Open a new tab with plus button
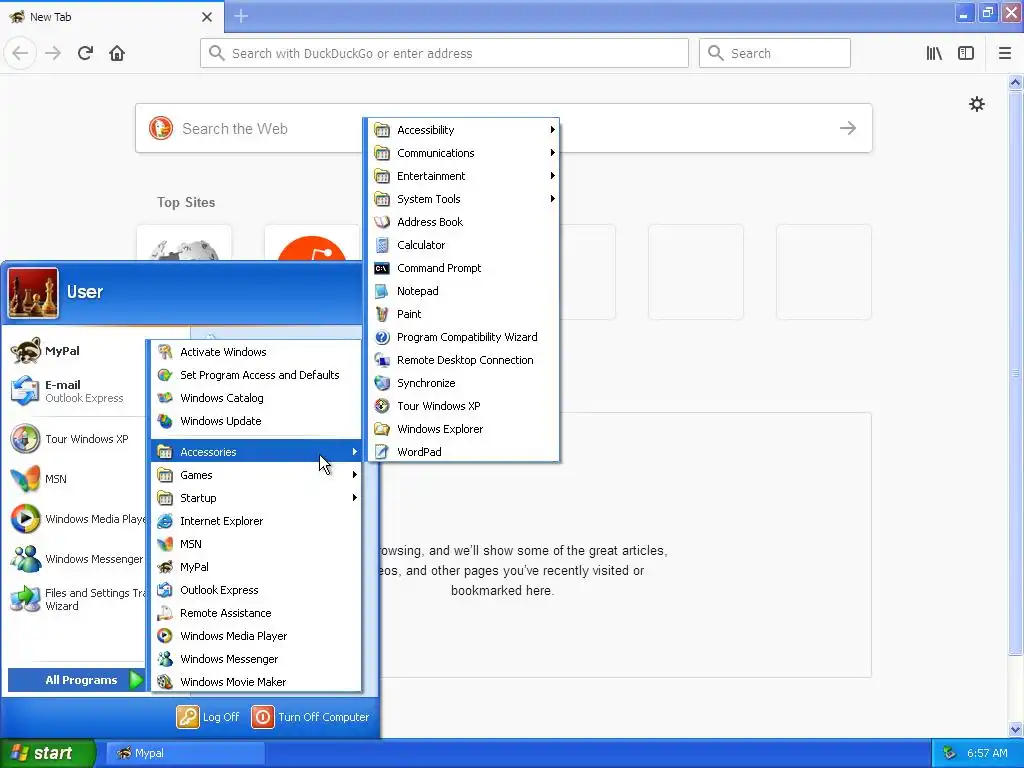 [x=241, y=16]
